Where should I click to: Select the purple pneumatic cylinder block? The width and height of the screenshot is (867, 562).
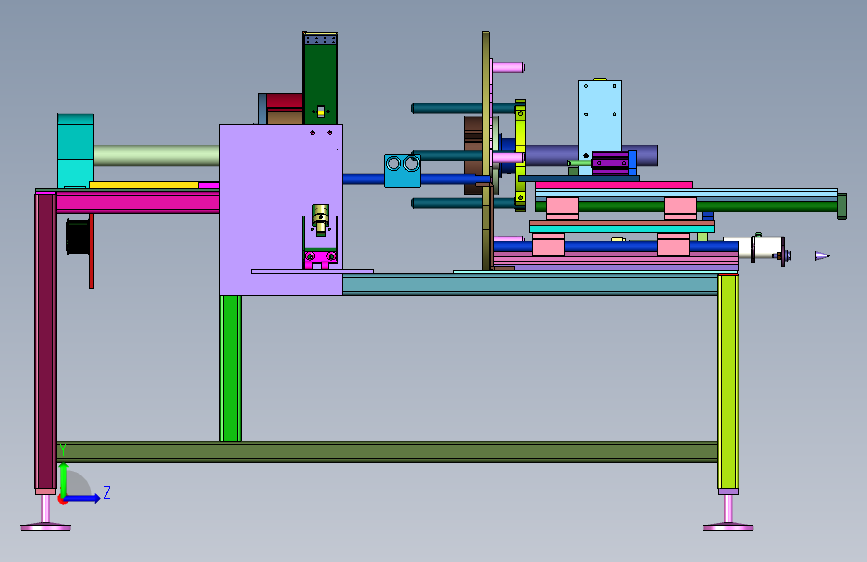pyautogui.click(x=610, y=163)
